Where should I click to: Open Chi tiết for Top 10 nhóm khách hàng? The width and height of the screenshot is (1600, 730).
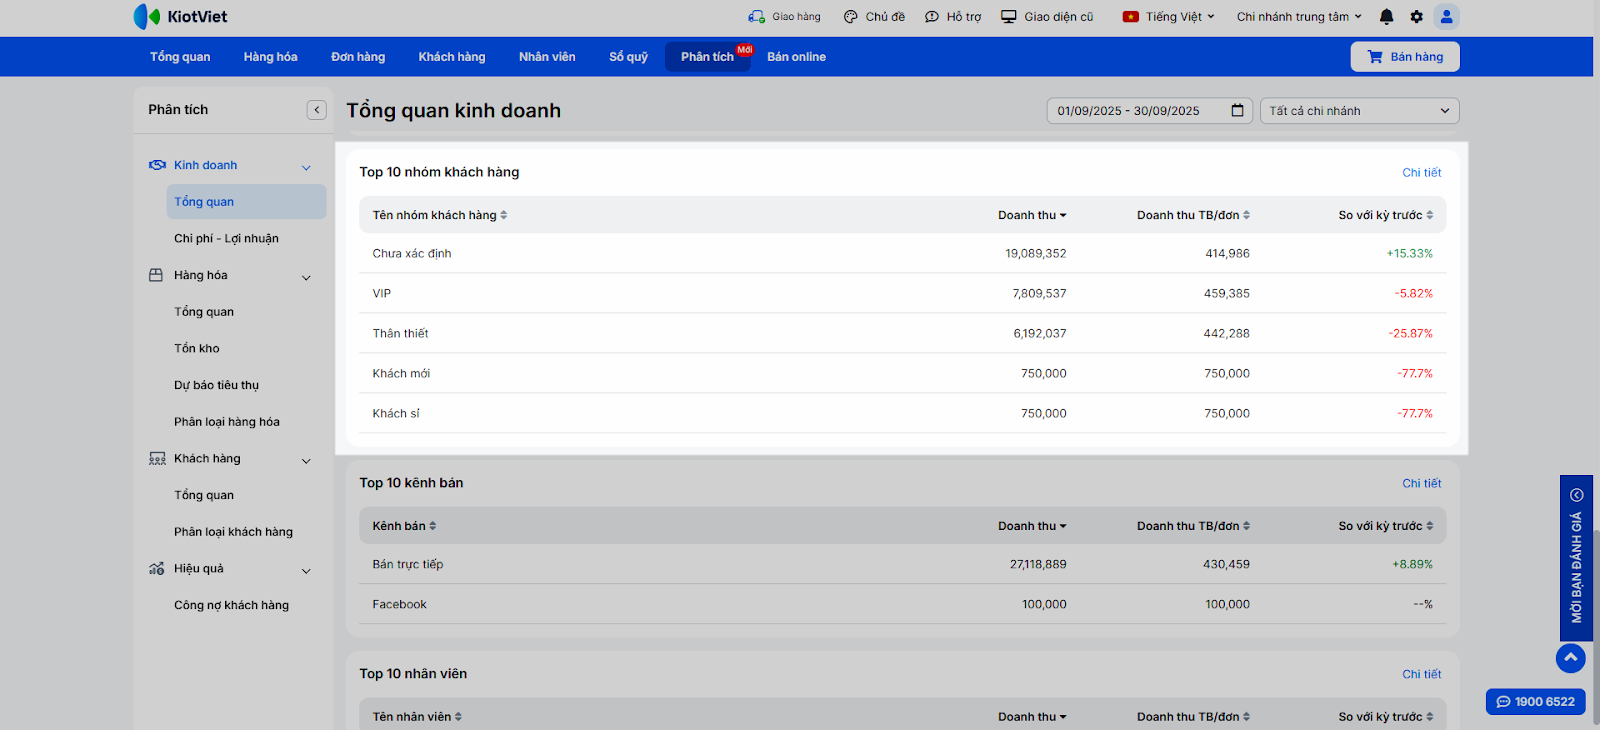point(1421,173)
